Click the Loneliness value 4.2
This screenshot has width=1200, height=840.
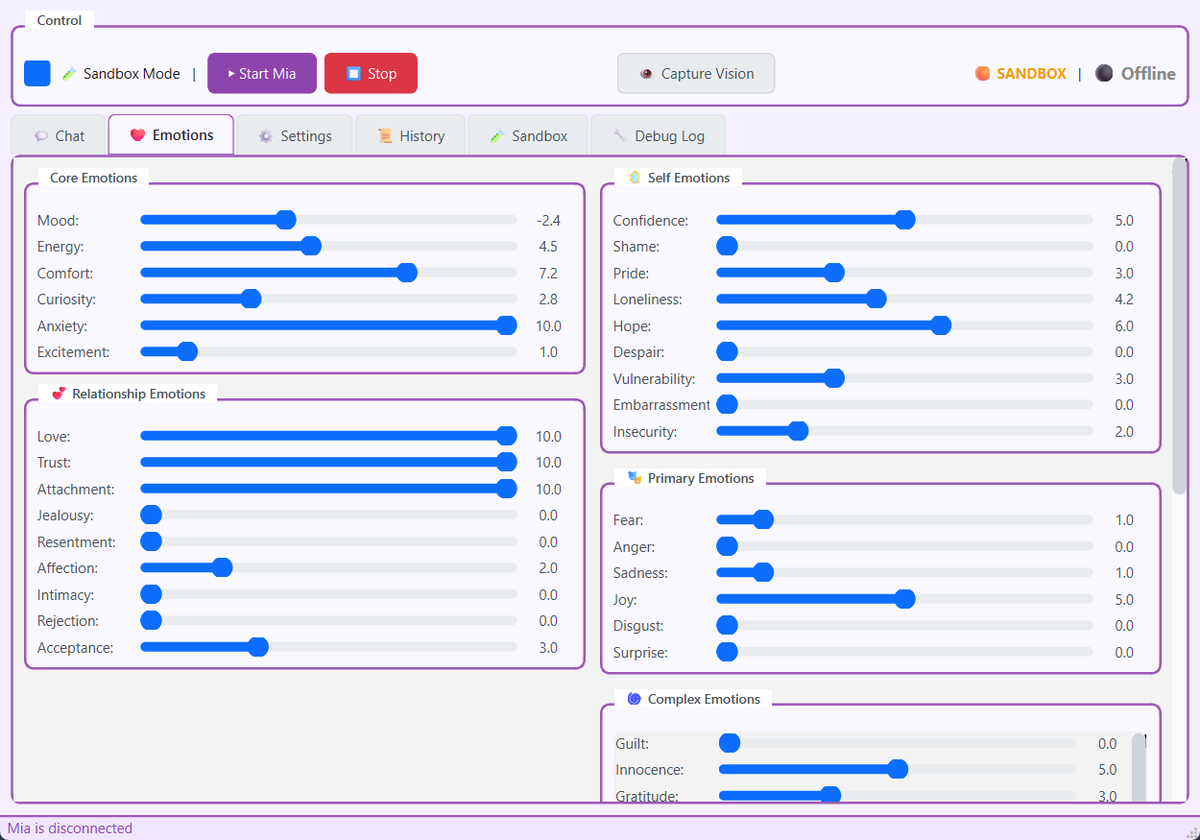coord(1124,299)
